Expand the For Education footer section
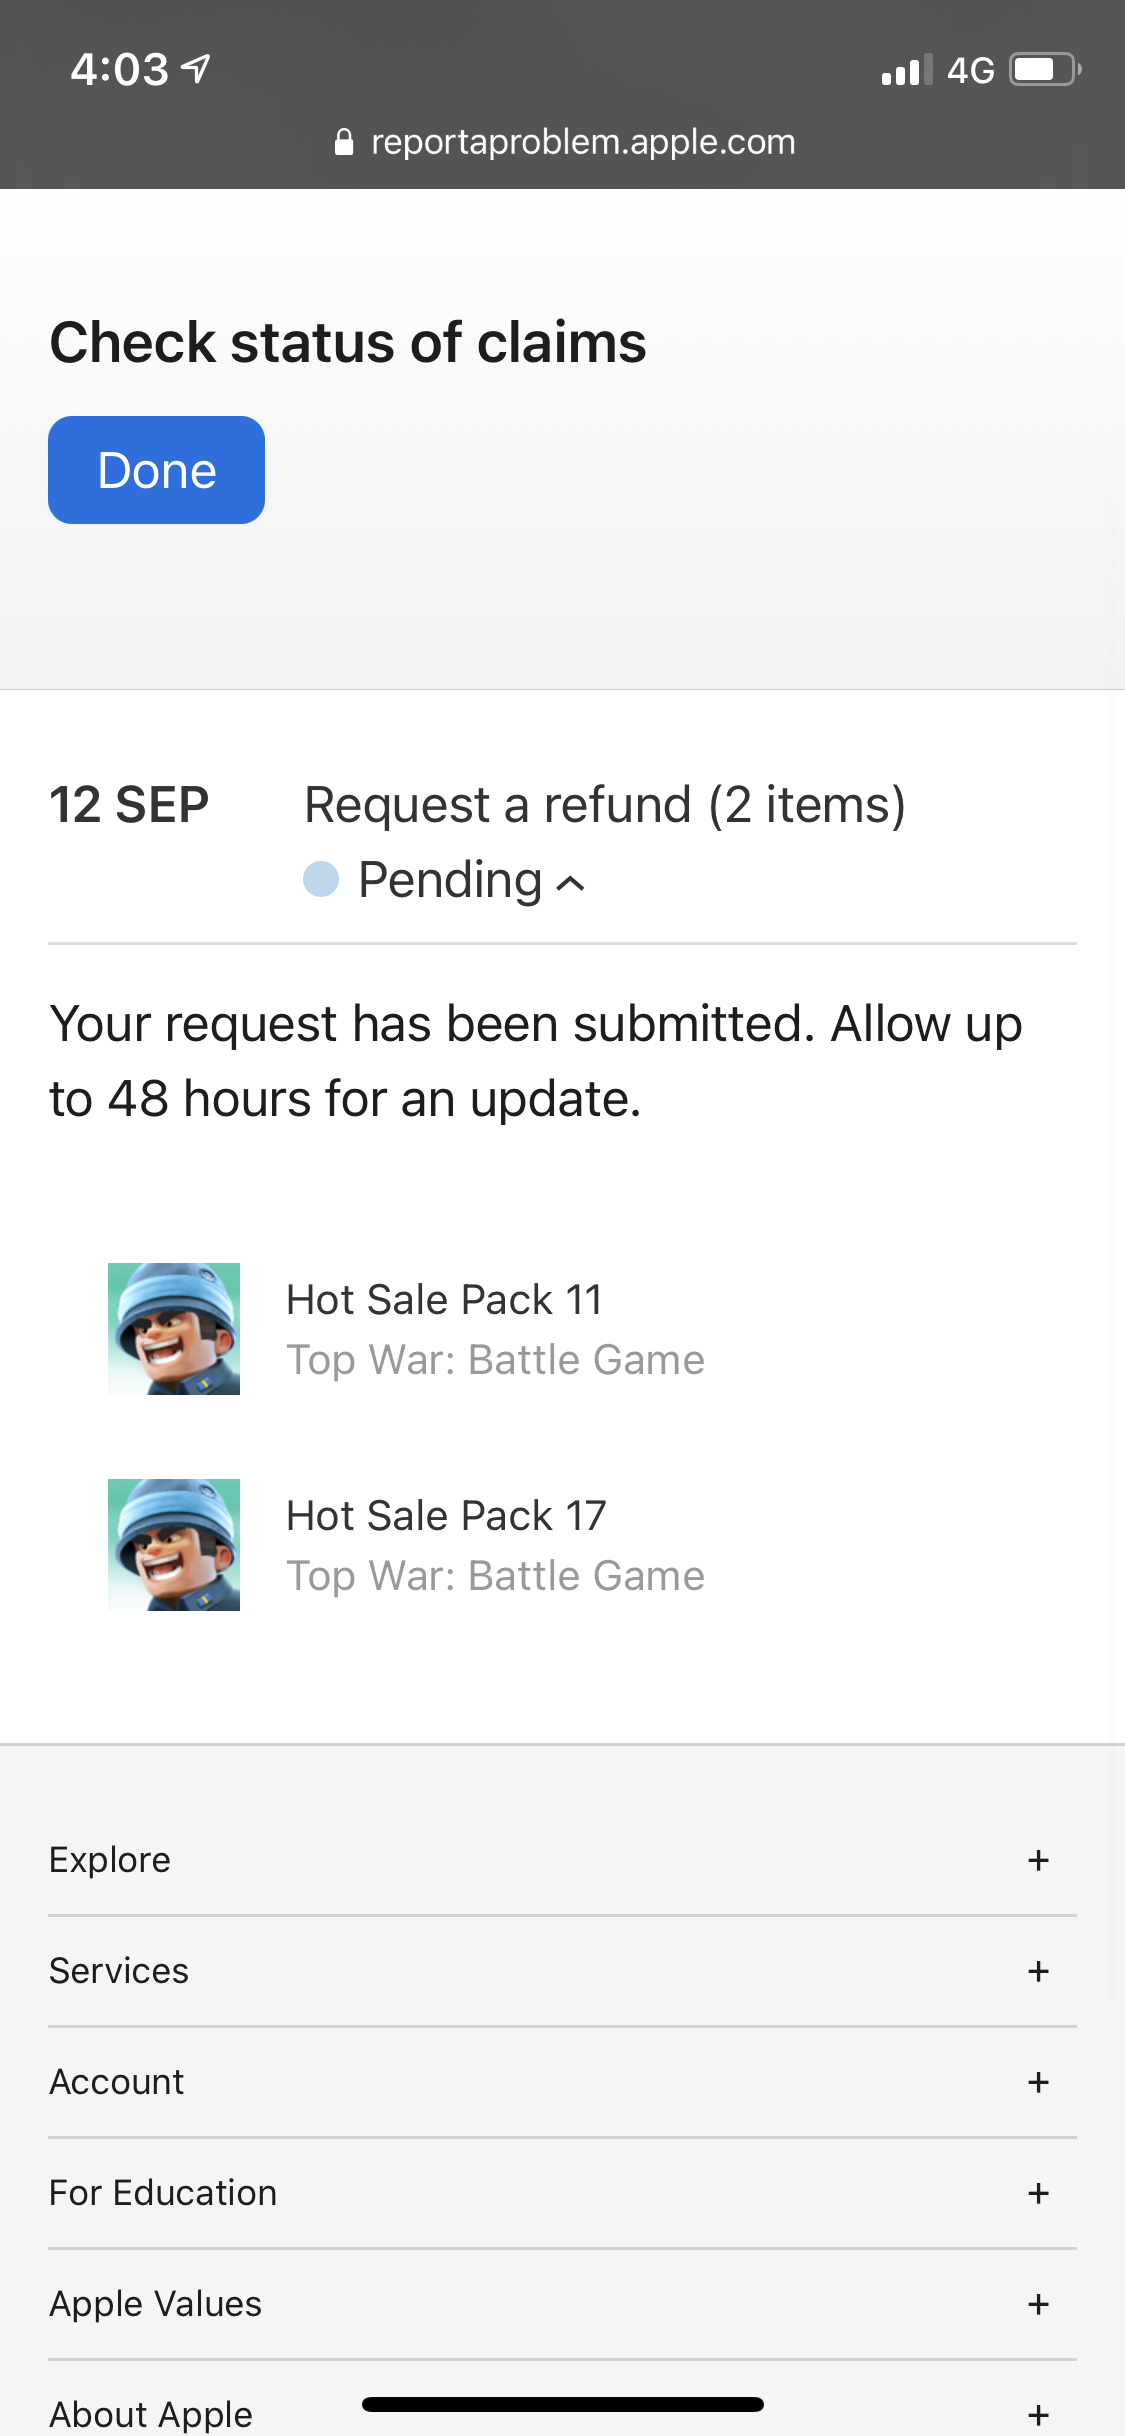This screenshot has height=2436, width=1125. coord(1038,2193)
